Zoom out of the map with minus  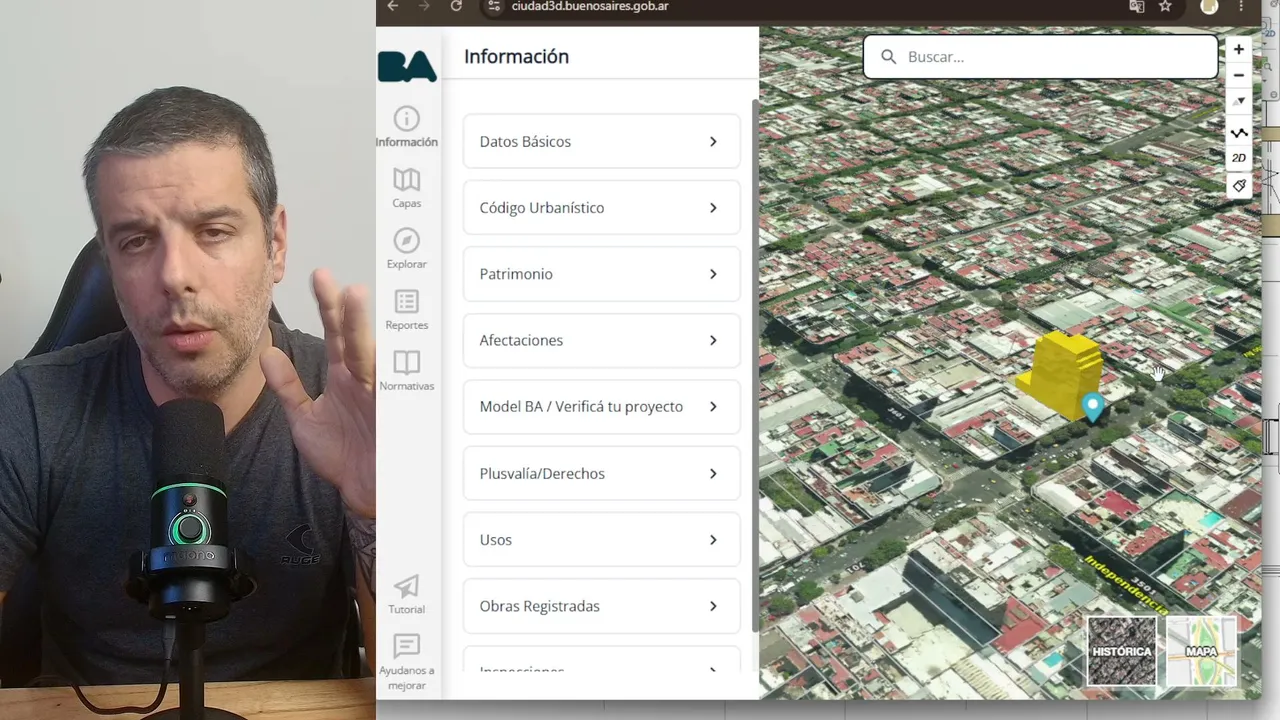(x=1239, y=75)
